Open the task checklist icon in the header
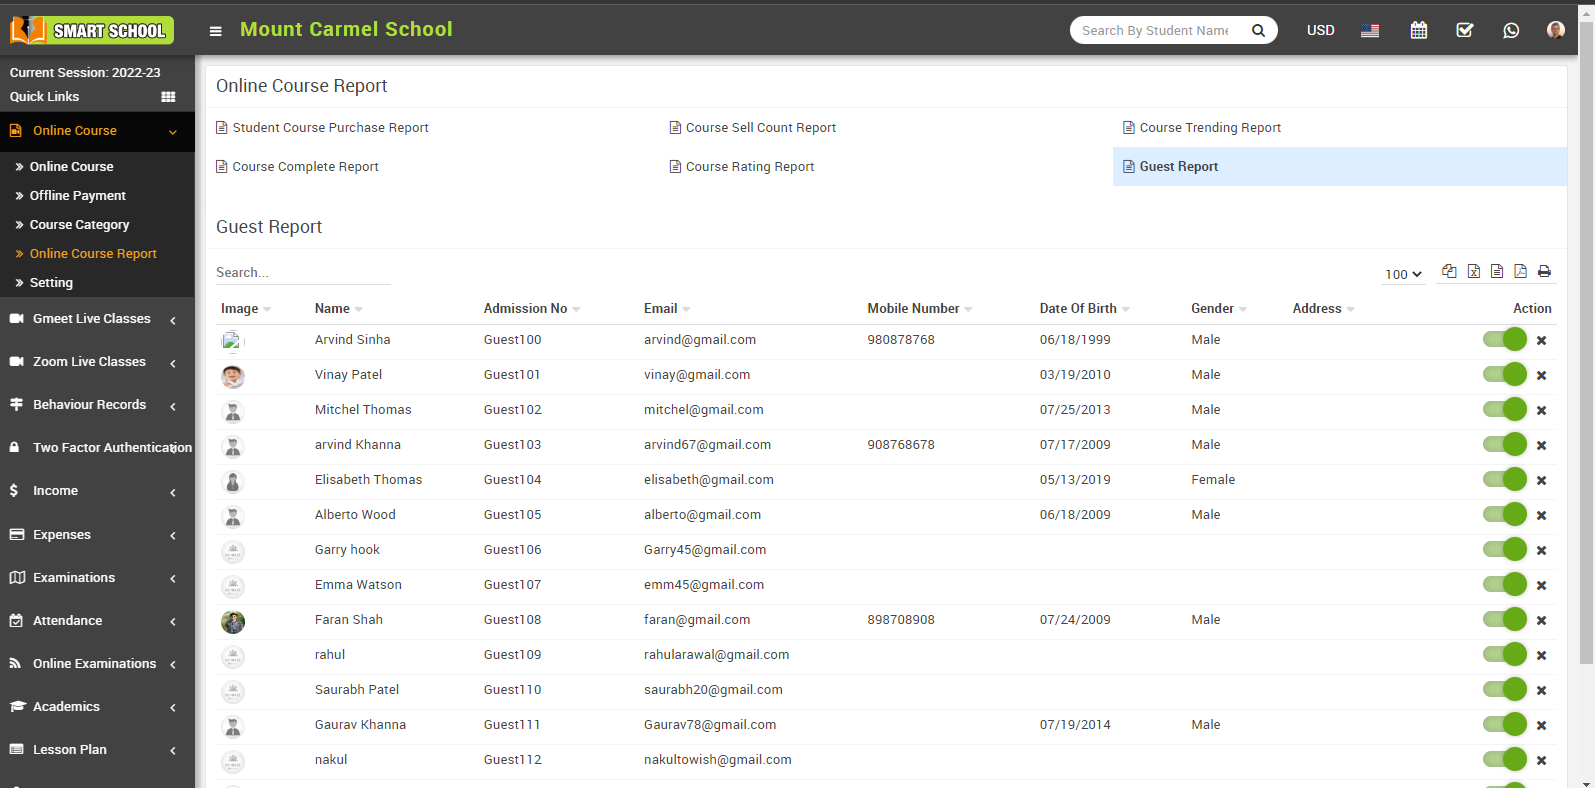The height and width of the screenshot is (788, 1595). click(x=1464, y=30)
